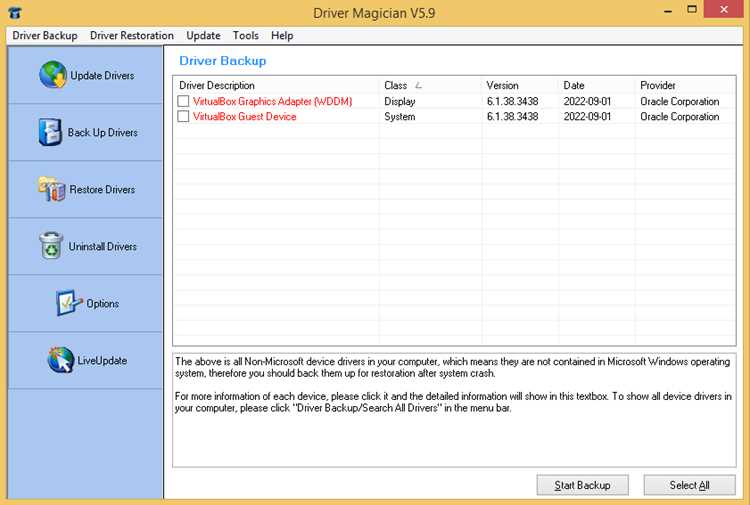
Task: Close the Driver Magician window
Action: click(x=724, y=9)
